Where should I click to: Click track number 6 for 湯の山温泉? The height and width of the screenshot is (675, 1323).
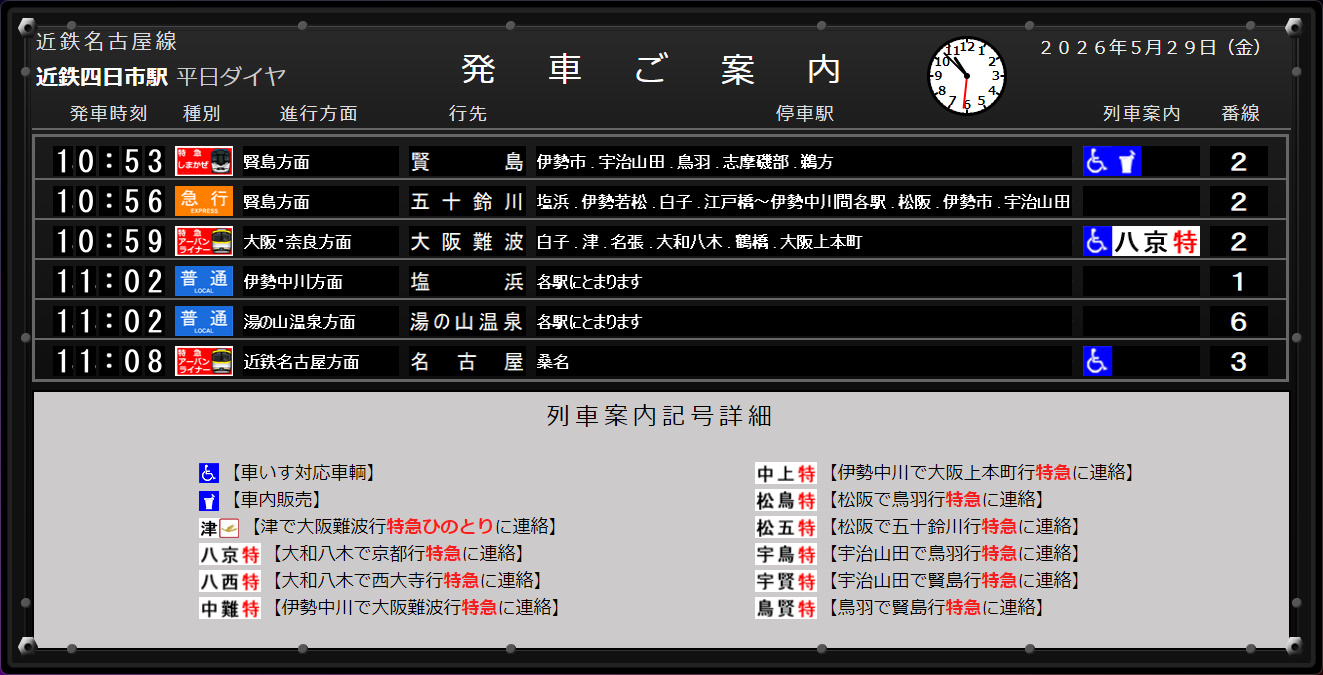(1239, 322)
